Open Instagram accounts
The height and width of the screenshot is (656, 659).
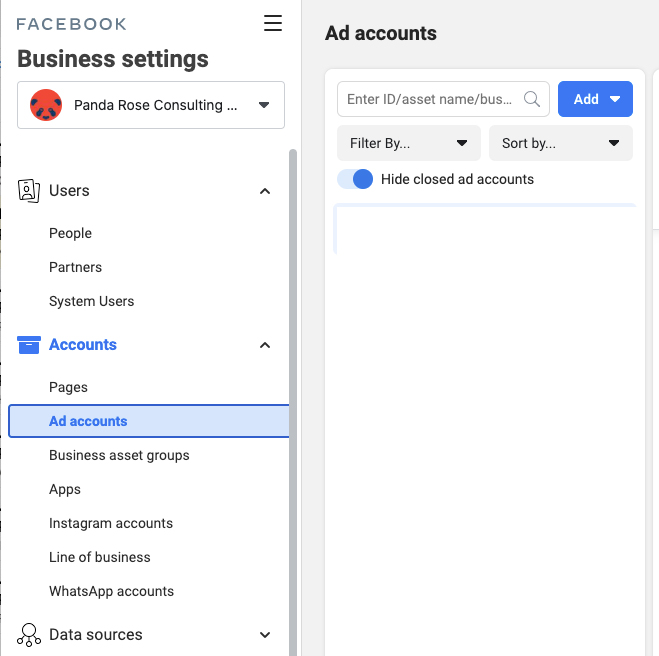111,523
